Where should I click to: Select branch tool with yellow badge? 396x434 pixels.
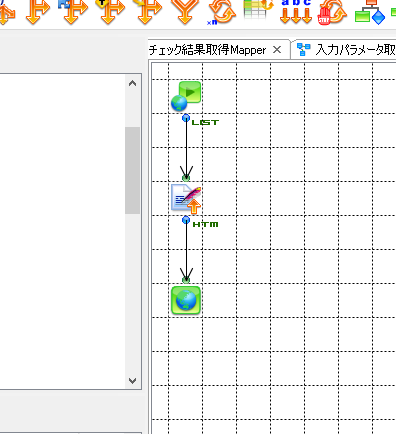[110, 12]
